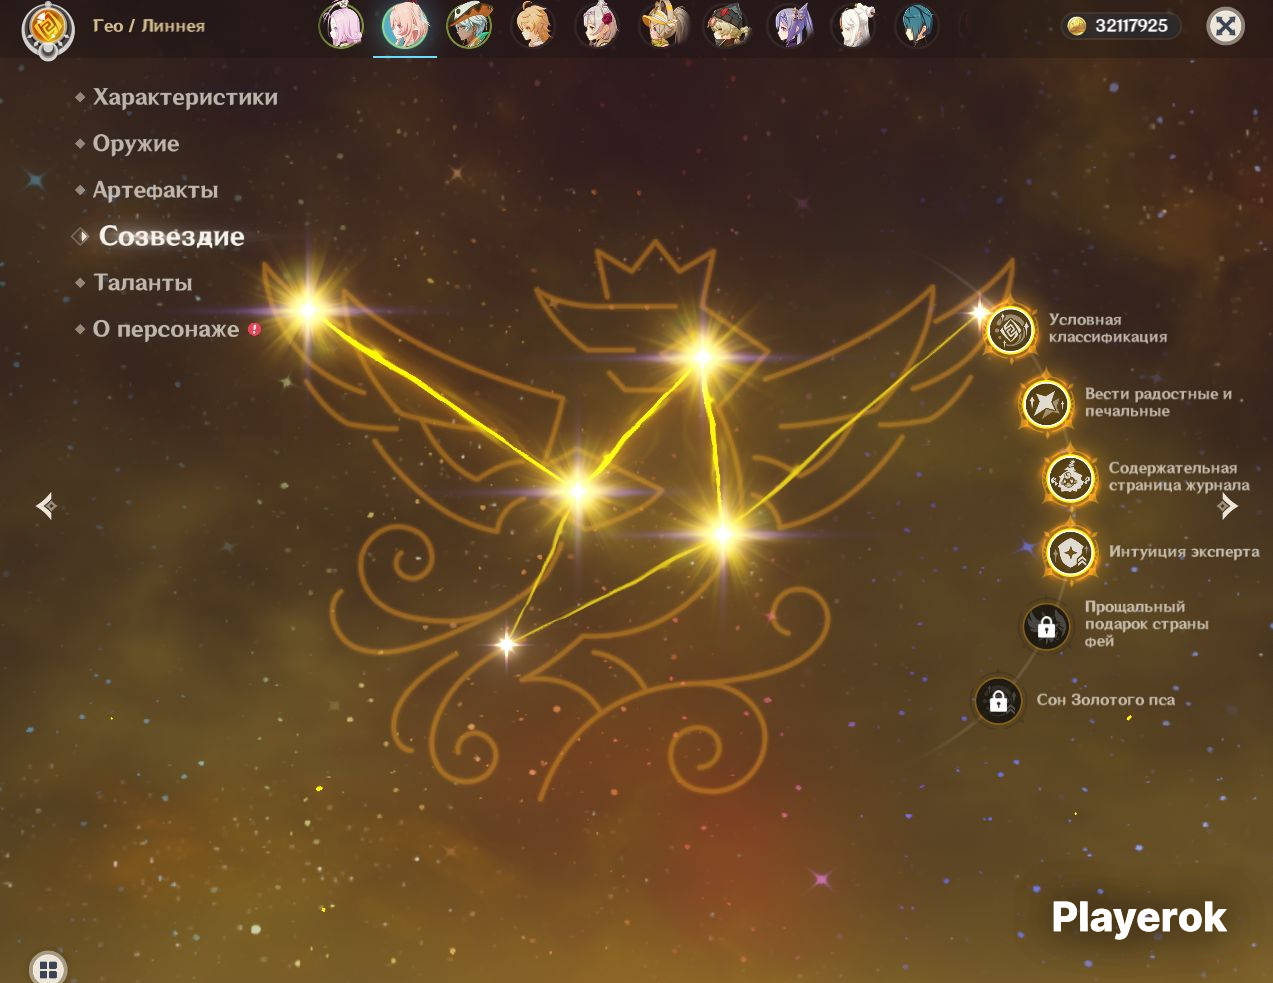This screenshot has height=983, width=1273.
Task: Click the Сон Золотого пса label
Action: point(1106,700)
